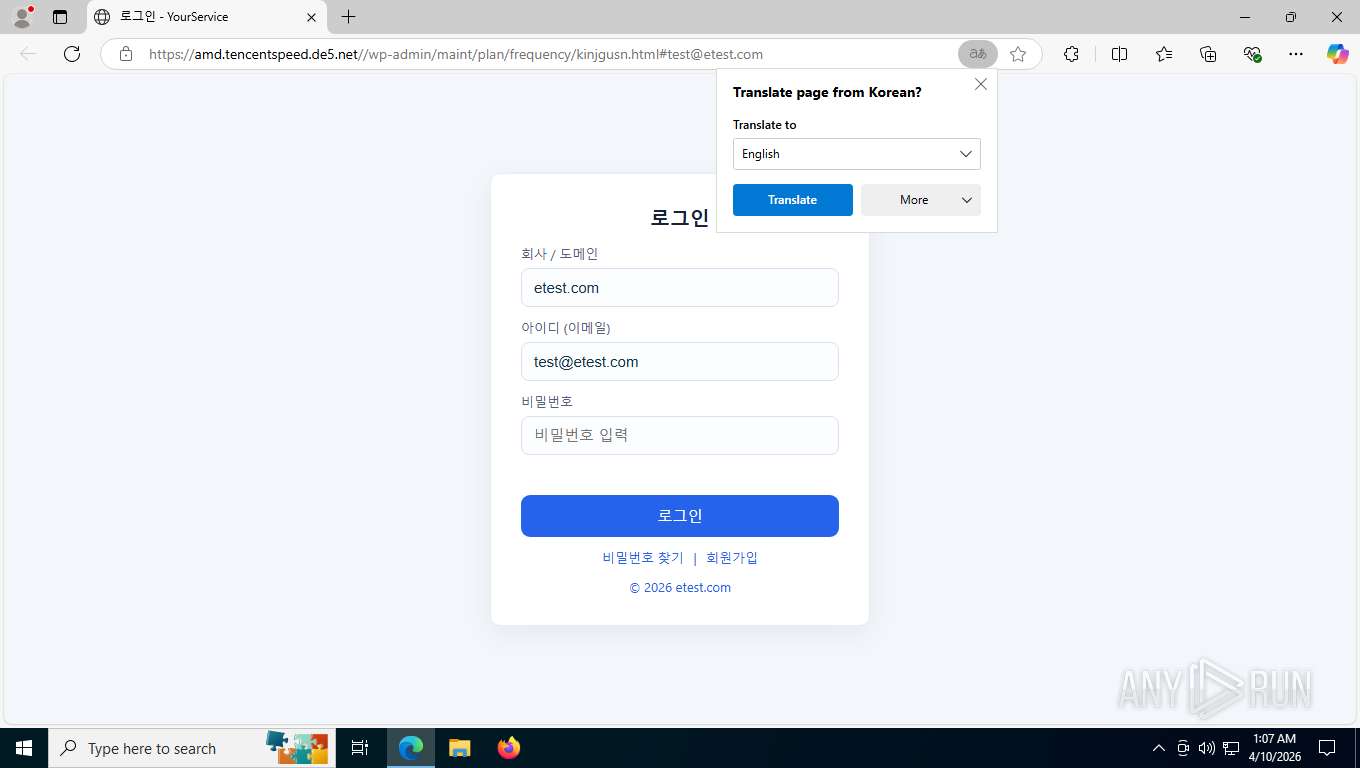Viewport: 1360px width, 768px height.
Task: Open the Extensions puzzle icon
Action: [1071, 54]
